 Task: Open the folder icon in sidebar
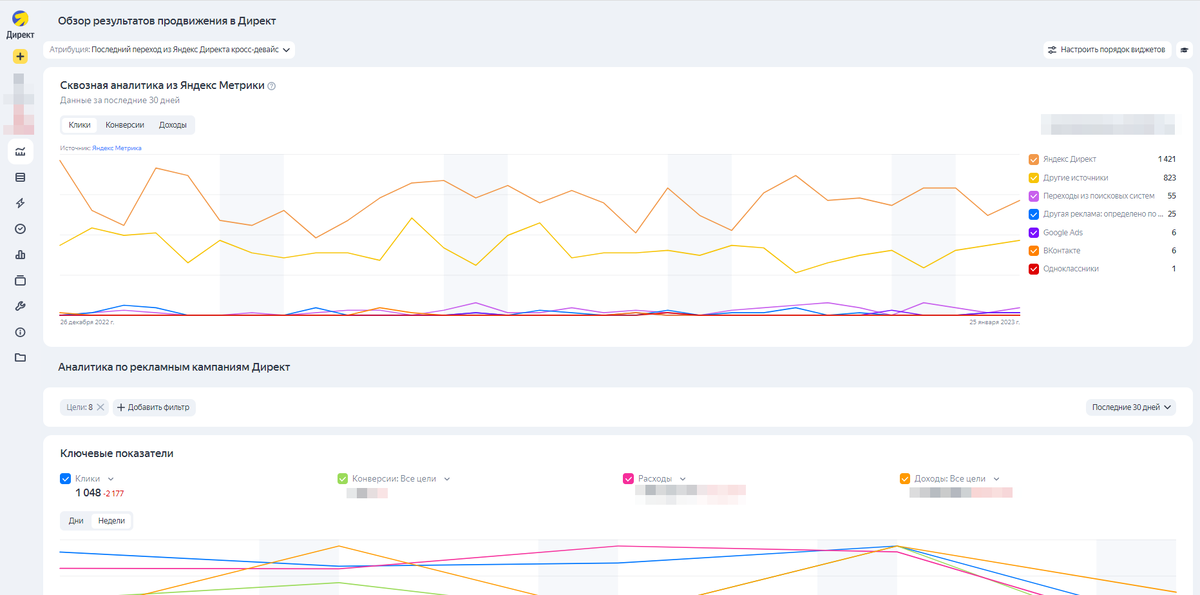20,357
